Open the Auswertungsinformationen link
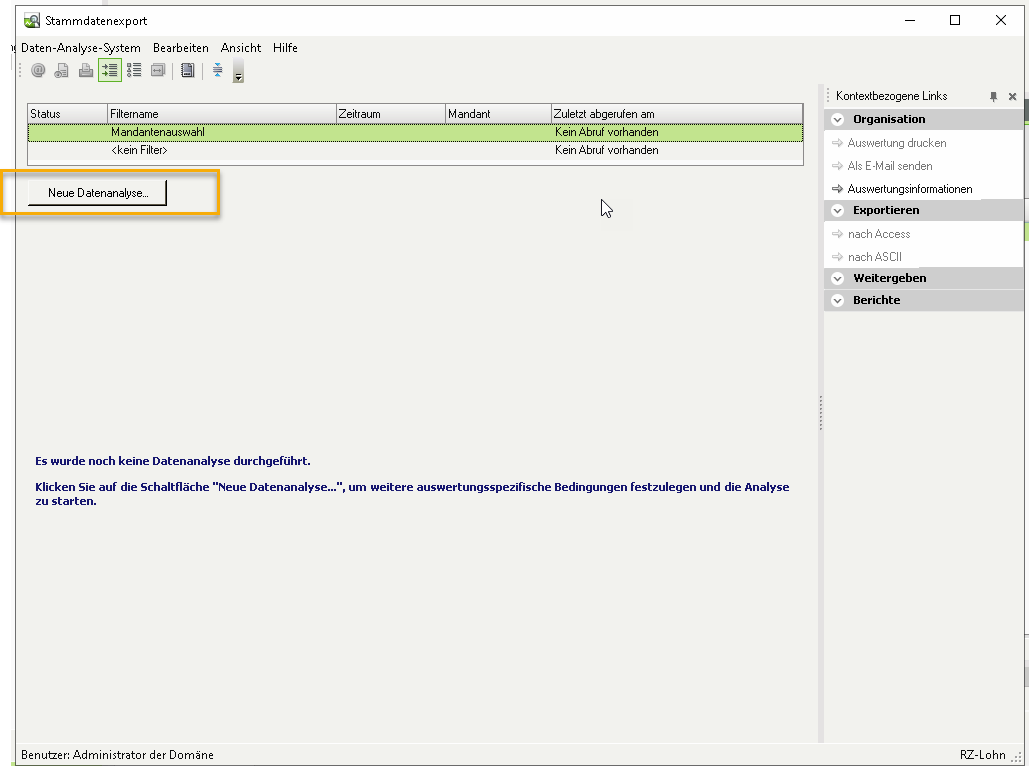 tap(909, 189)
